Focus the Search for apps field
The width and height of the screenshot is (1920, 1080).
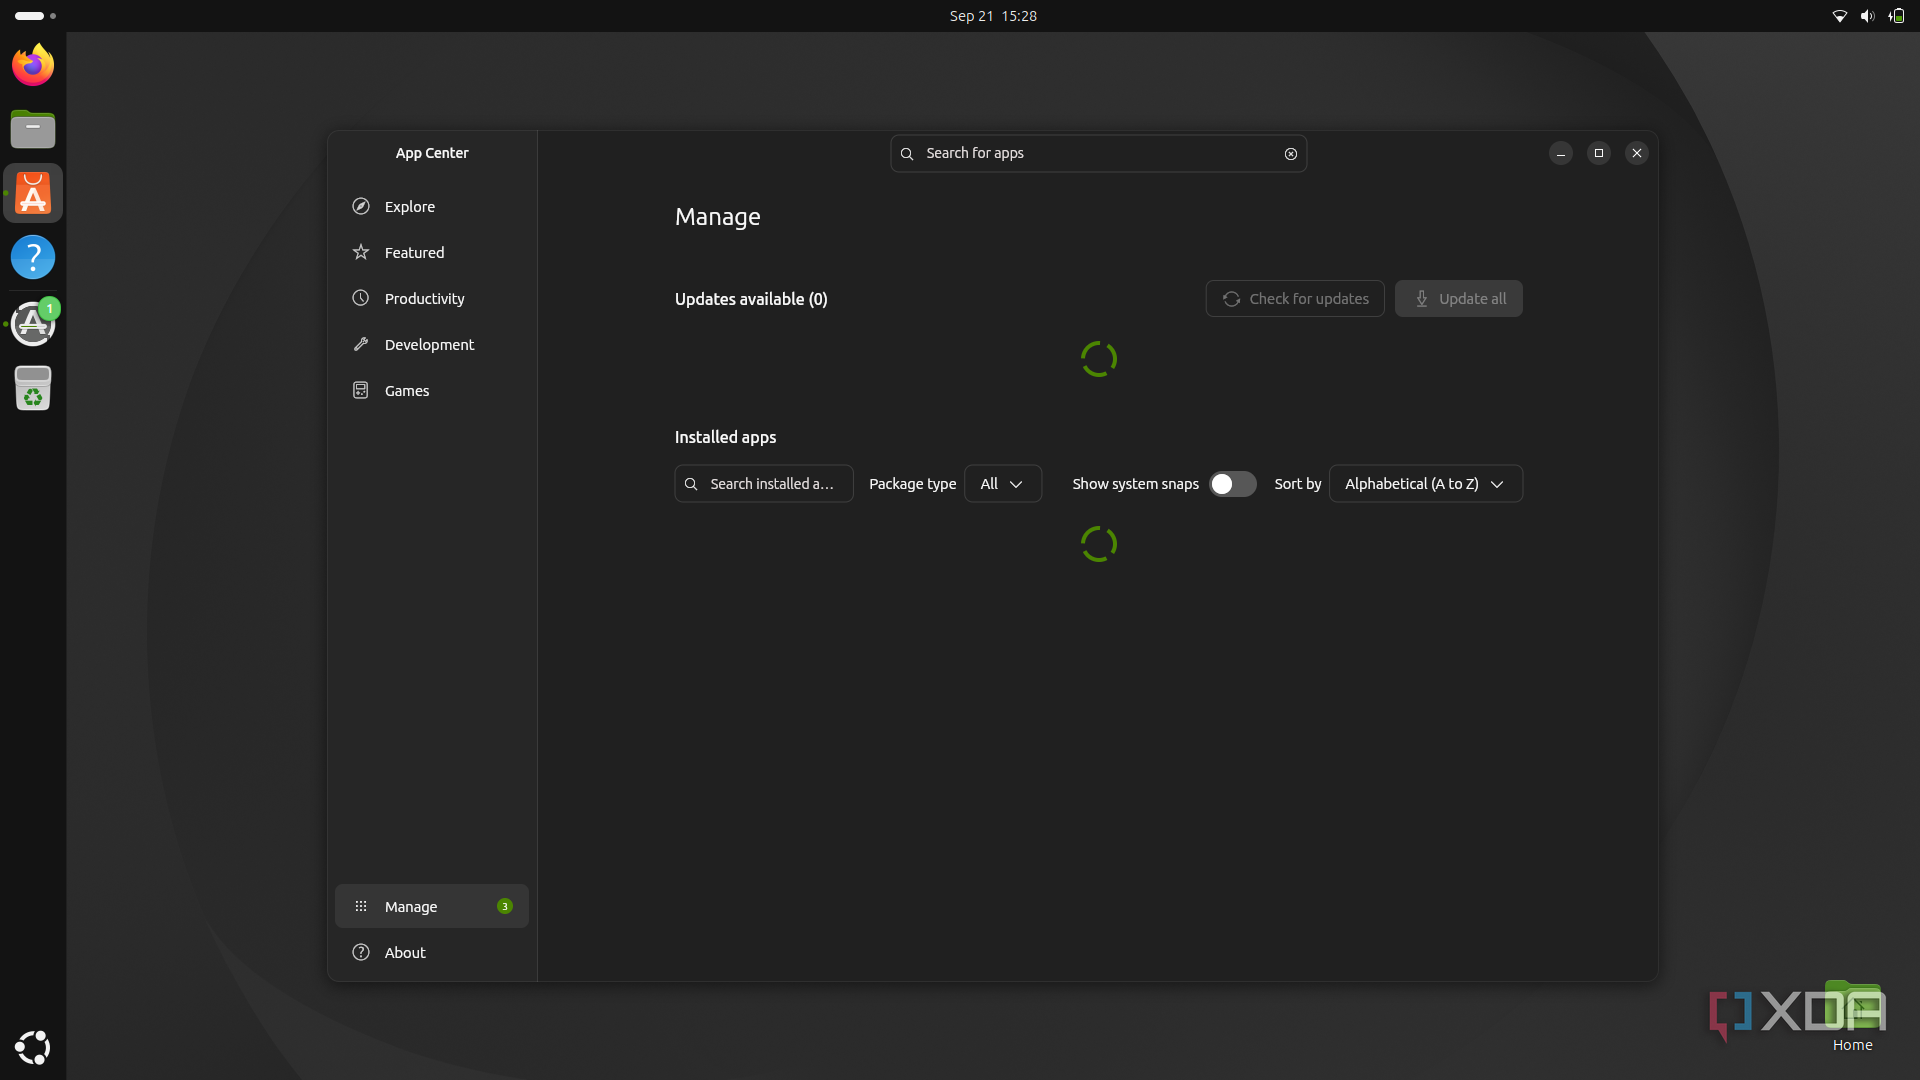click(x=1099, y=153)
